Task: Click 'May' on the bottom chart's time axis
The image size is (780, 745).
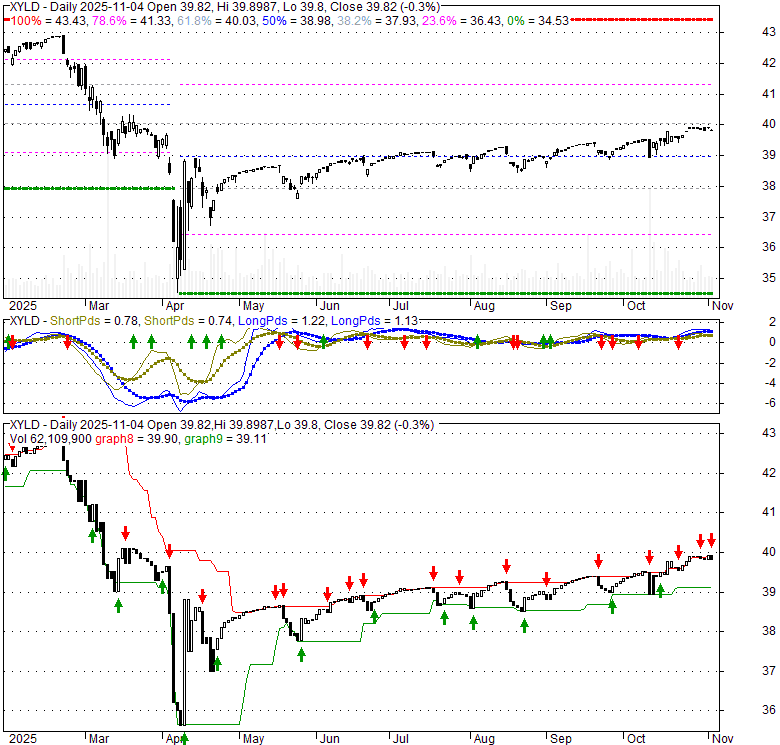Action: click(253, 739)
